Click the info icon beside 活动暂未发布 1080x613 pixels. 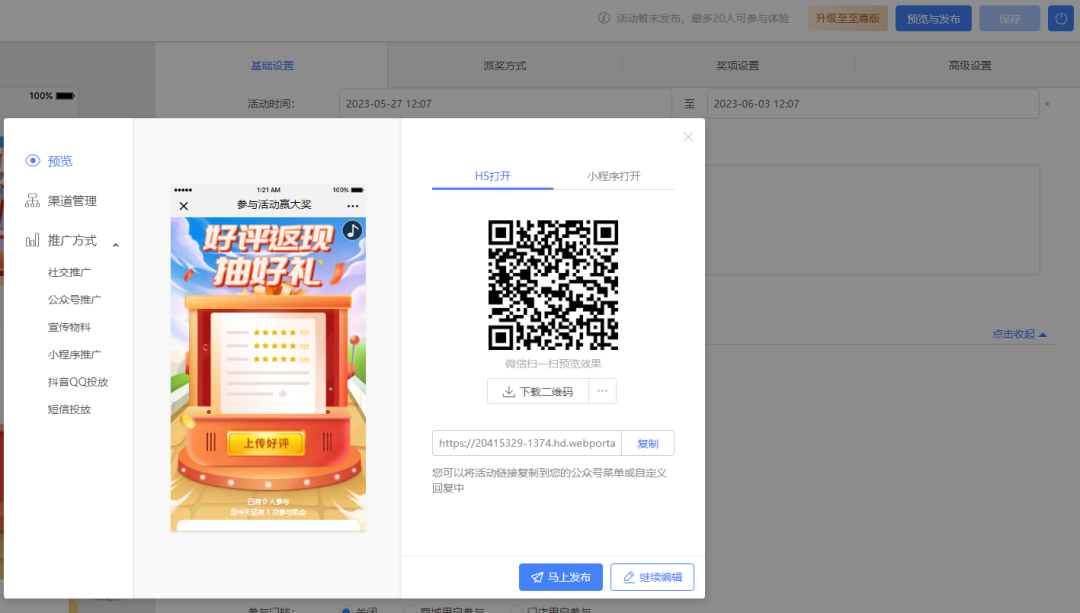604,19
